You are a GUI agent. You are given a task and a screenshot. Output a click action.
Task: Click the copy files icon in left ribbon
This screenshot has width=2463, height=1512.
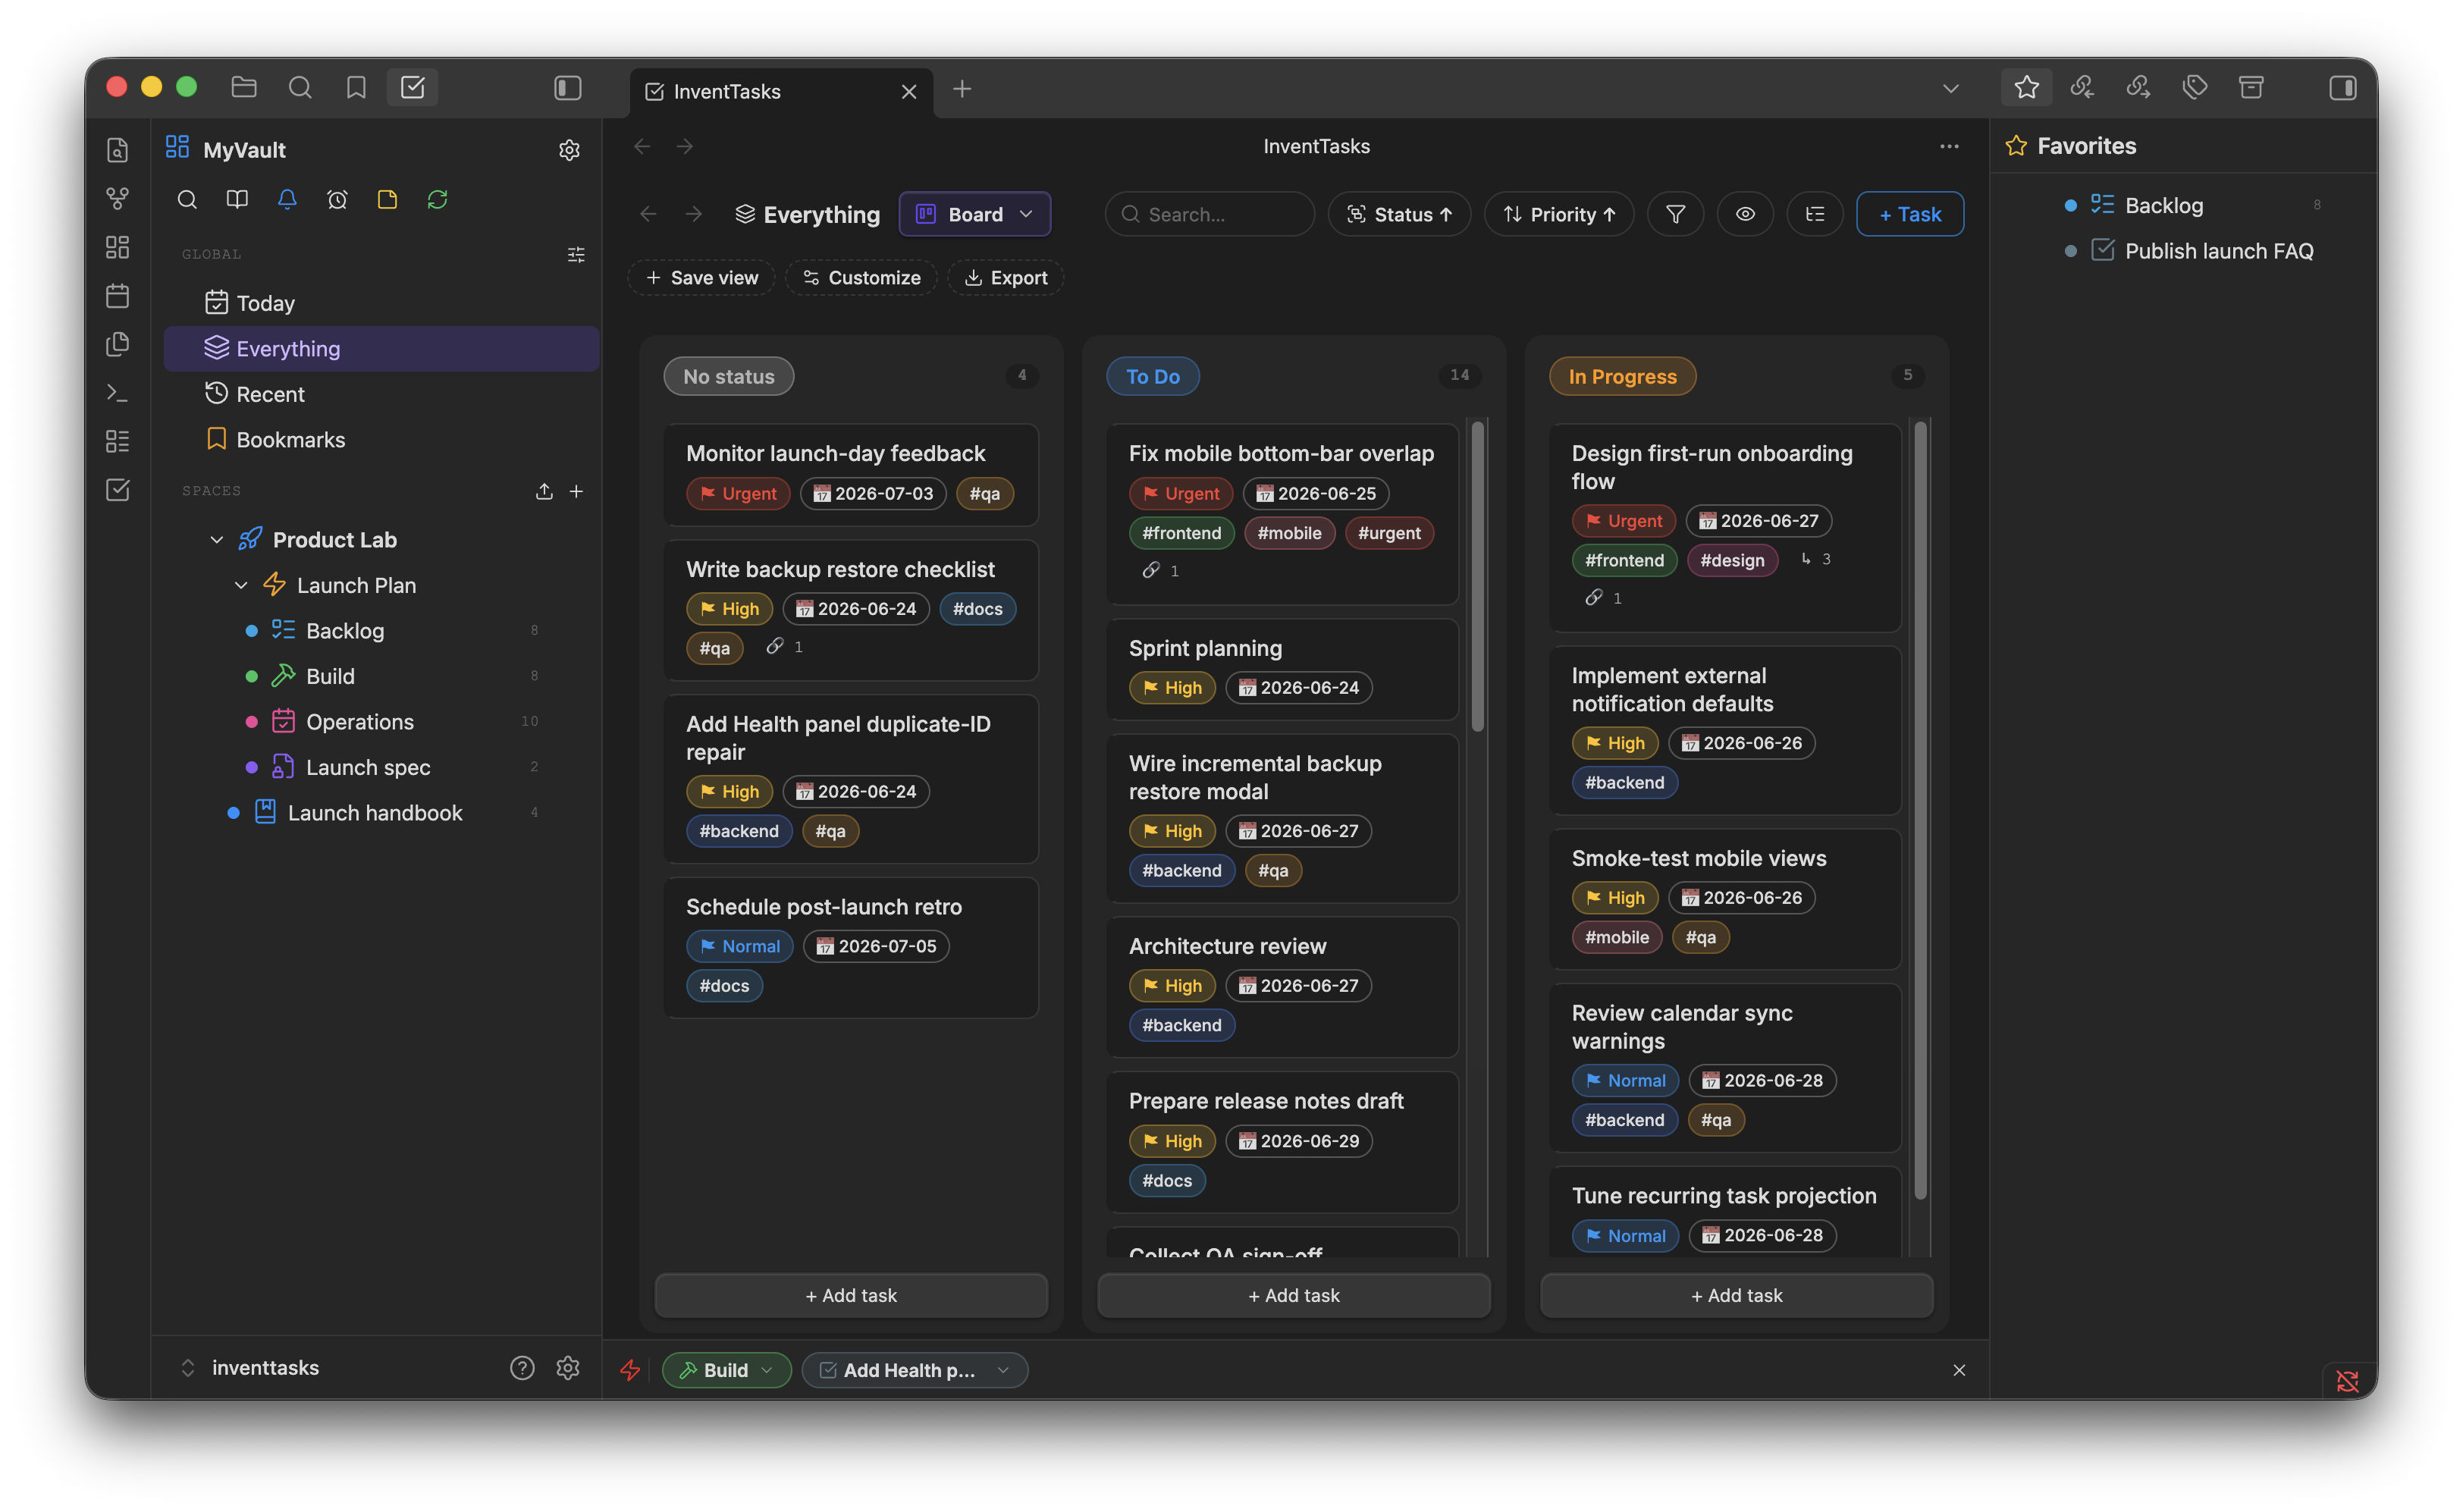[x=117, y=344]
